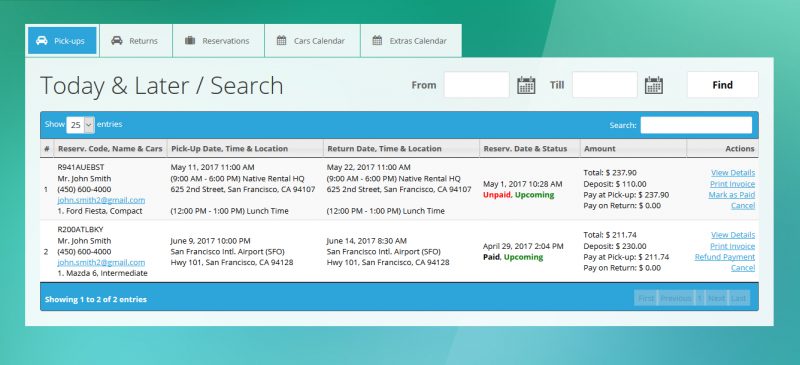The height and width of the screenshot is (365, 800).
Task: Open the Reservations tab
Action: click(x=218, y=41)
